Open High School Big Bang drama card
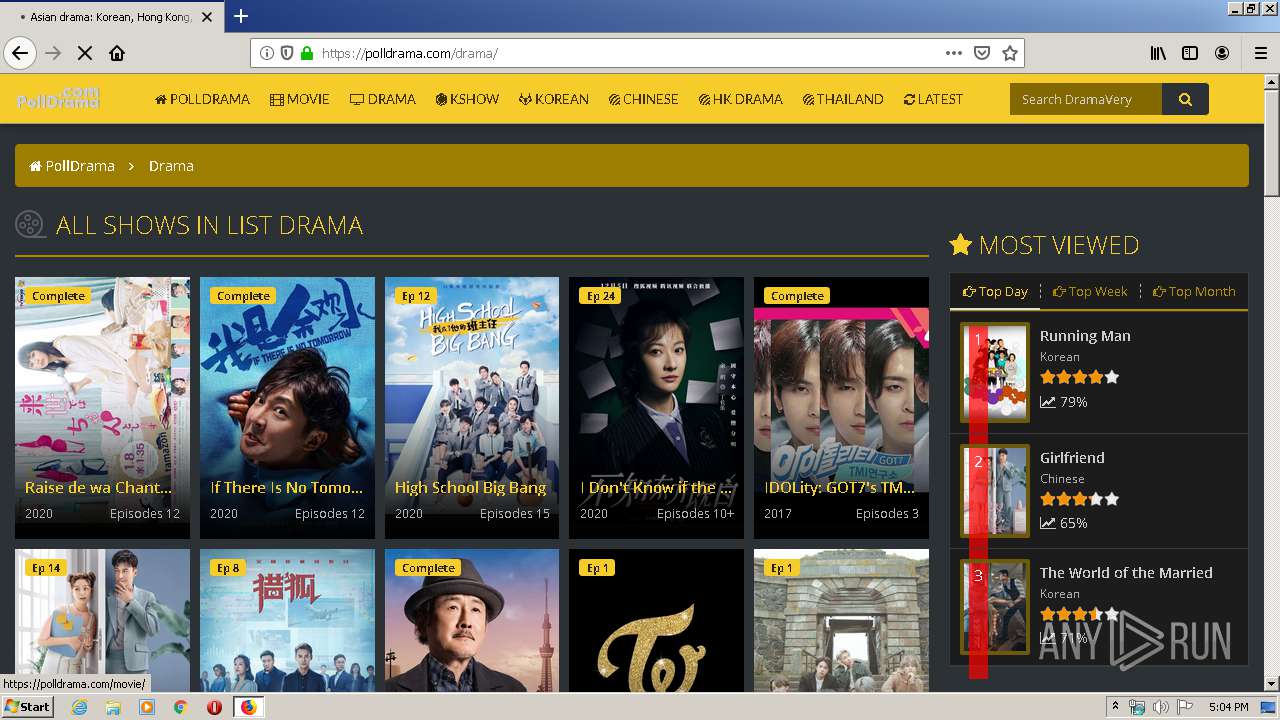This screenshot has width=1280, height=720. 472,408
